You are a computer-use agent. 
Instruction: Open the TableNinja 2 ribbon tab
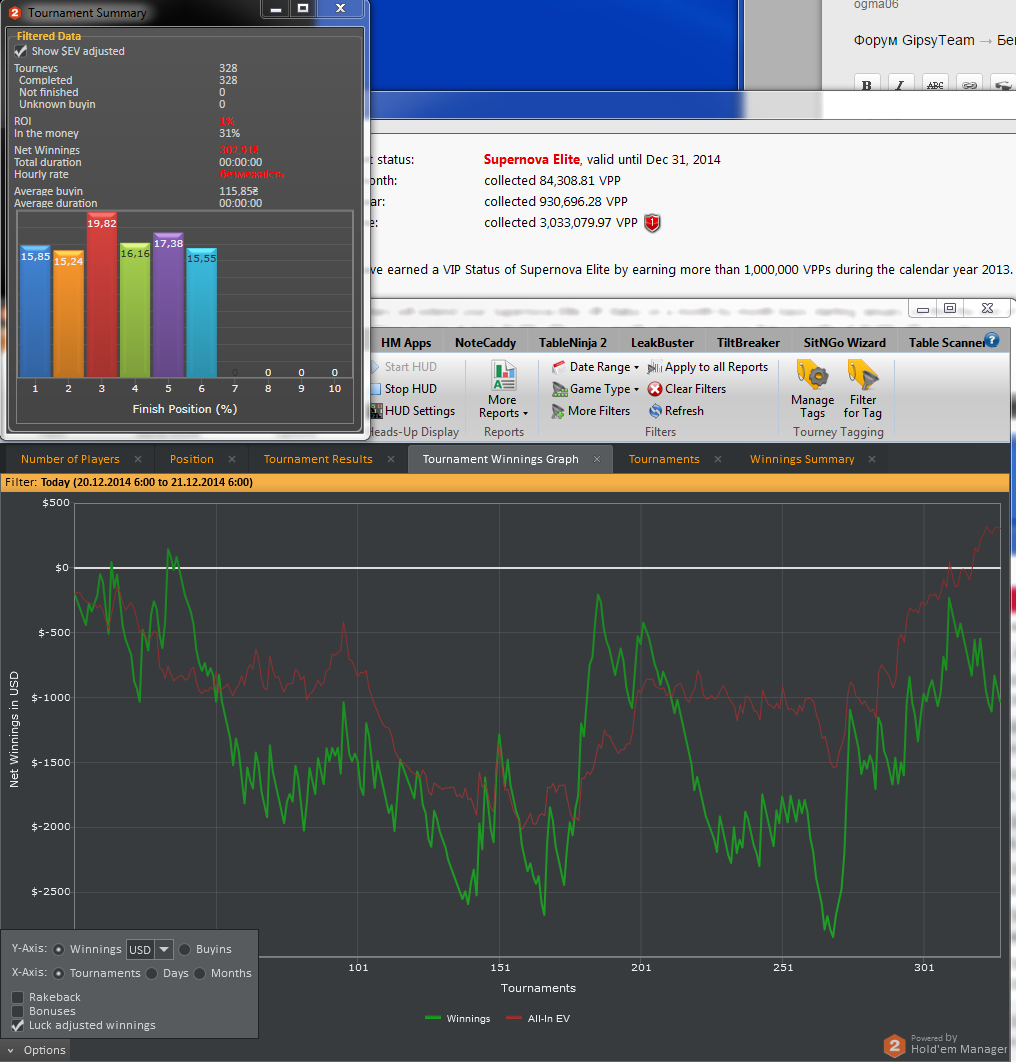point(572,343)
